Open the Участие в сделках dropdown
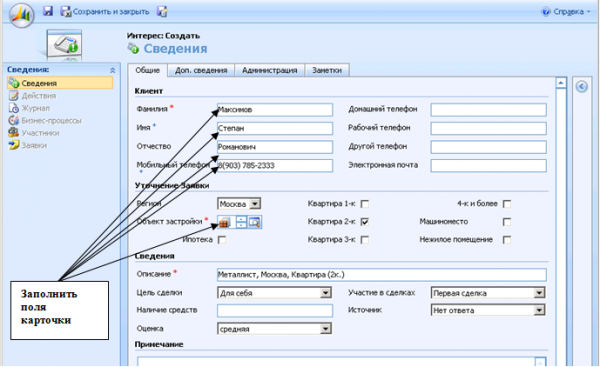This screenshot has height=367, width=600. point(488,293)
